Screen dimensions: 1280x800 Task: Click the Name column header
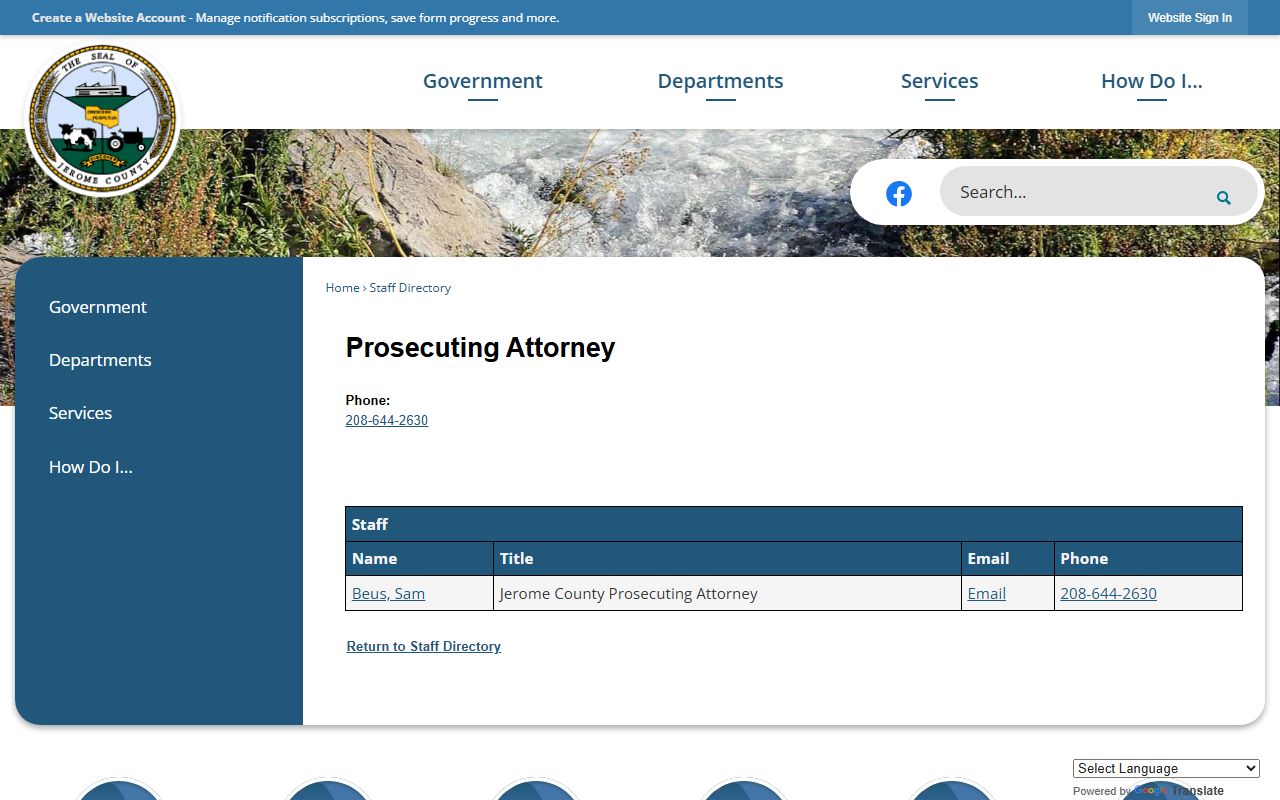pos(420,559)
